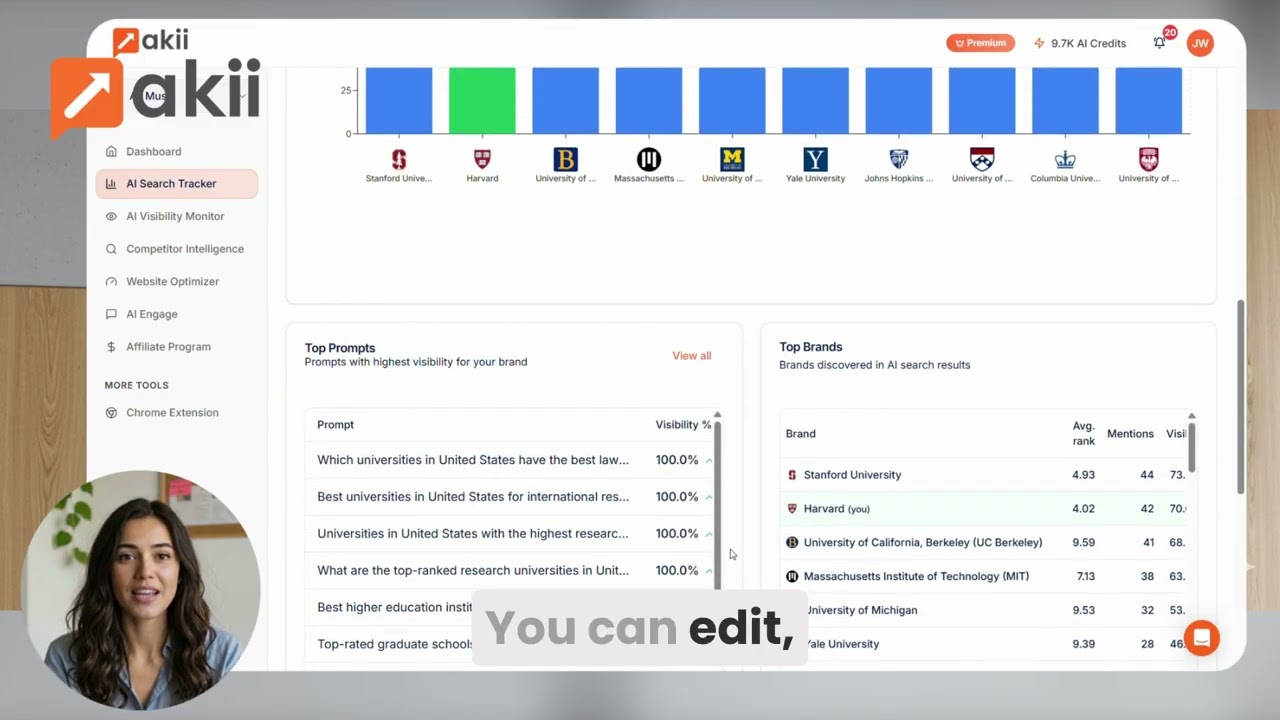Click the AI Search Tracker chart icon
Viewport: 1280px width, 720px height.
(111, 184)
